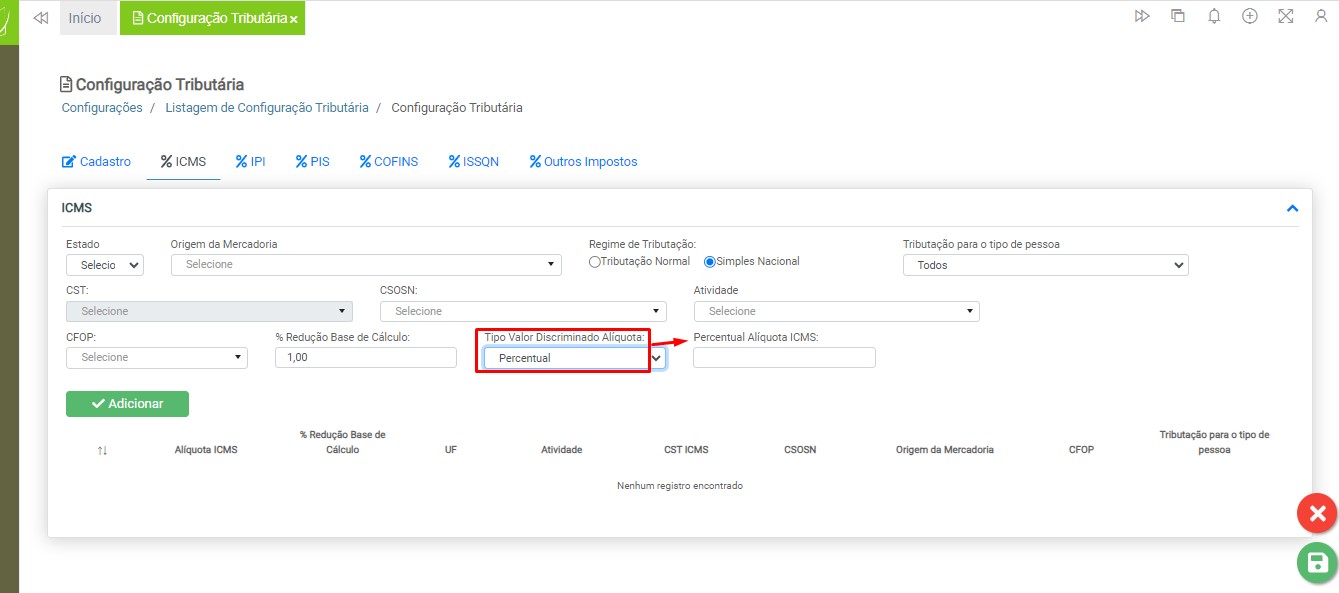Expand the Origem da Mercadoria dropdown

366,265
